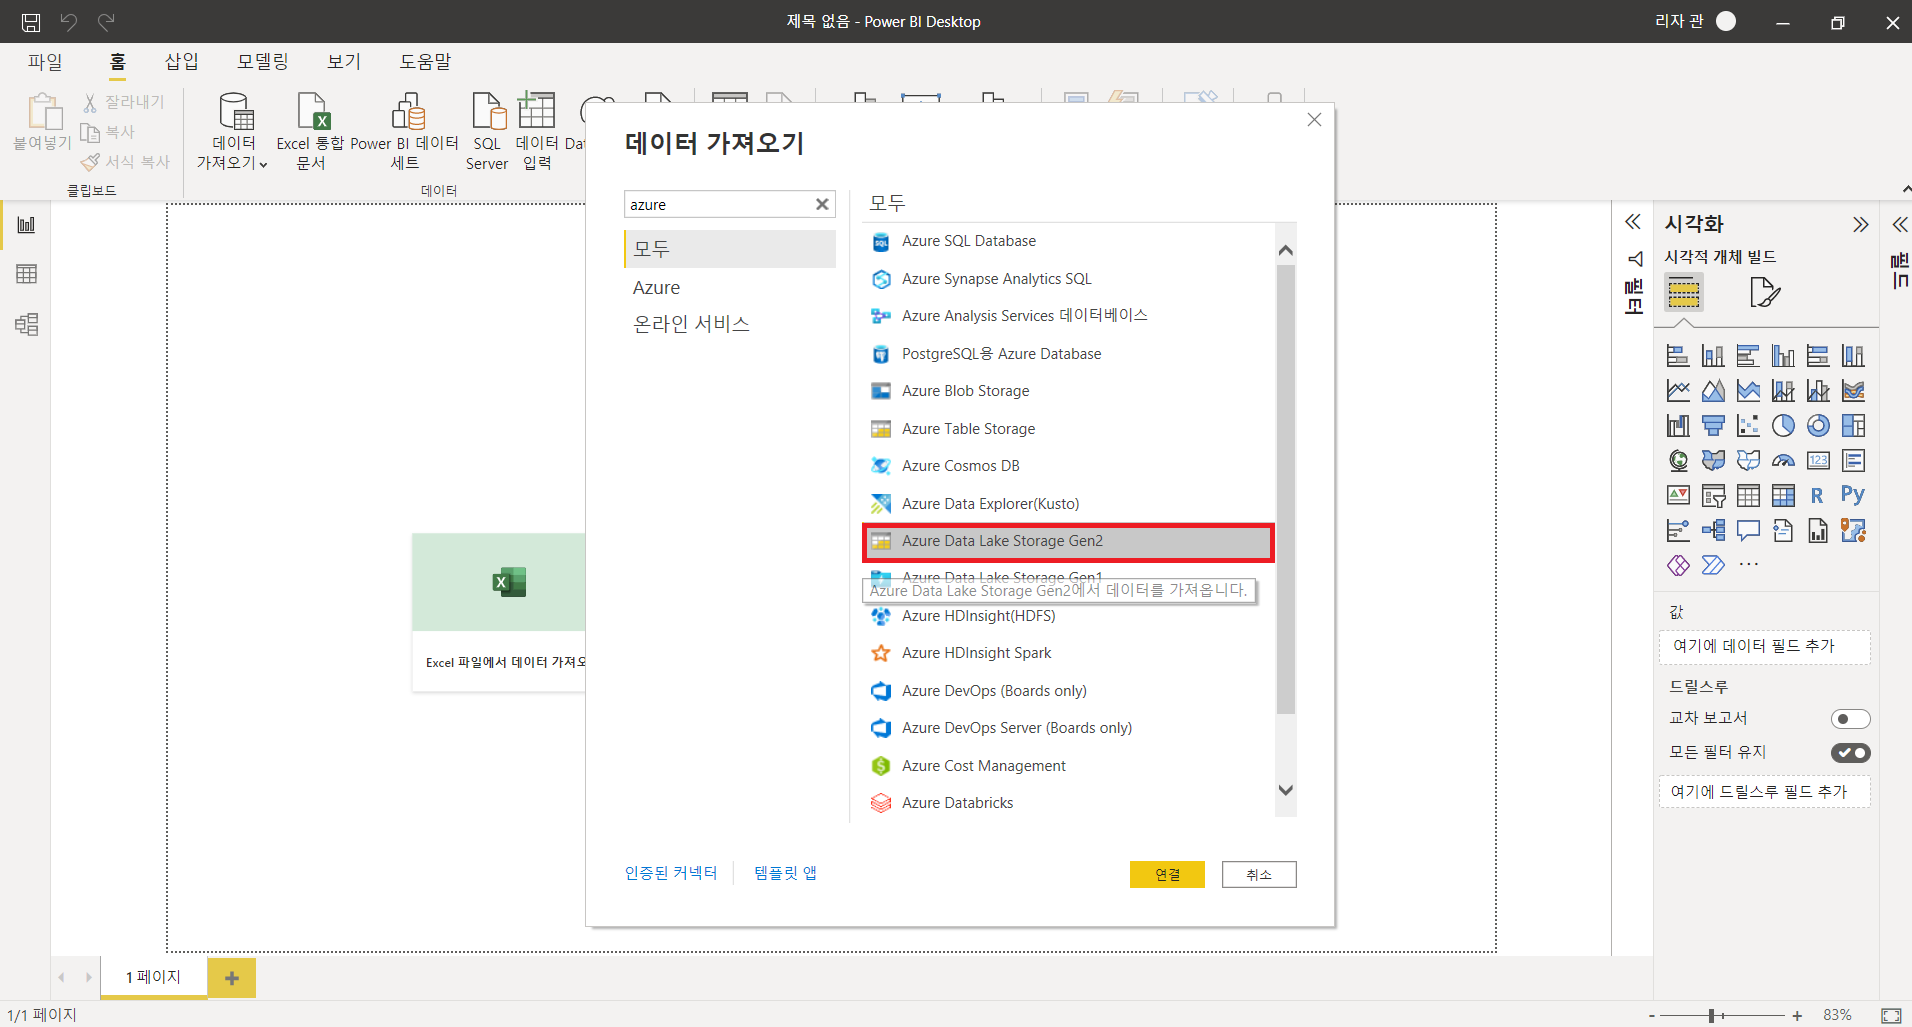Image resolution: width=1912 pixels, height=1027 pixels.
Task: Click the save icon in title bar
Action: (31, 21)
